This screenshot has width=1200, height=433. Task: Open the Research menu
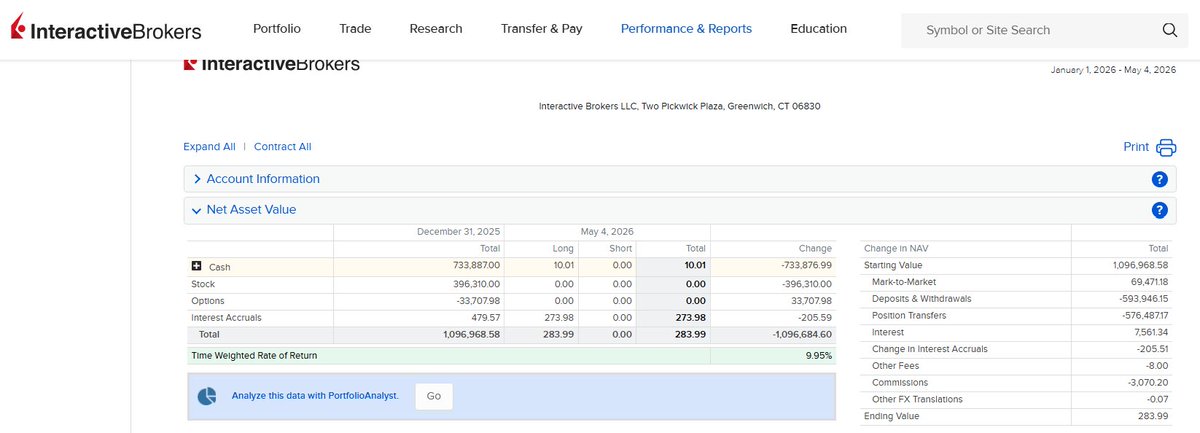436,29
